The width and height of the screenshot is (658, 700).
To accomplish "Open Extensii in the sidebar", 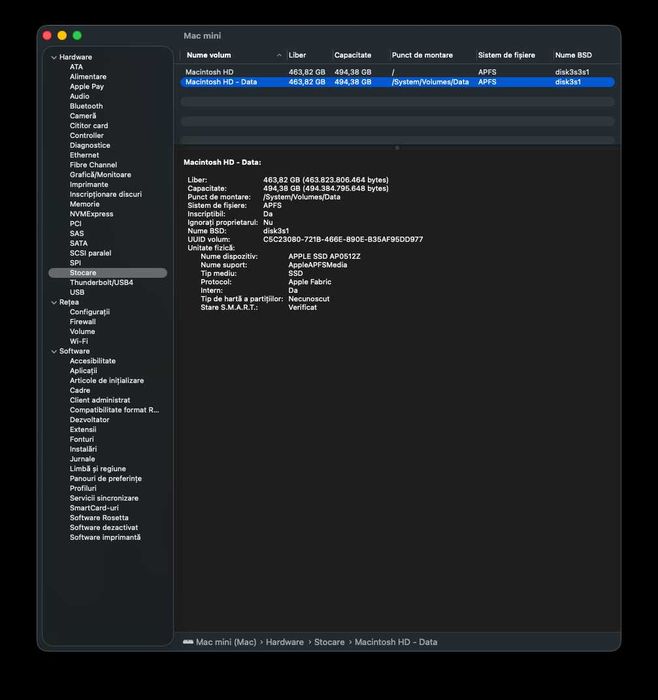I will tap(83, 430).
